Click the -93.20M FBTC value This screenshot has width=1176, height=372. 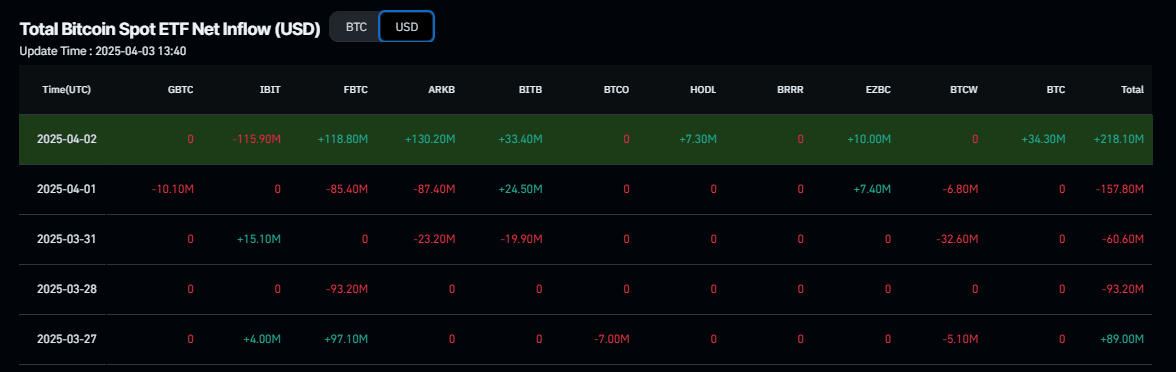(347, 289)
